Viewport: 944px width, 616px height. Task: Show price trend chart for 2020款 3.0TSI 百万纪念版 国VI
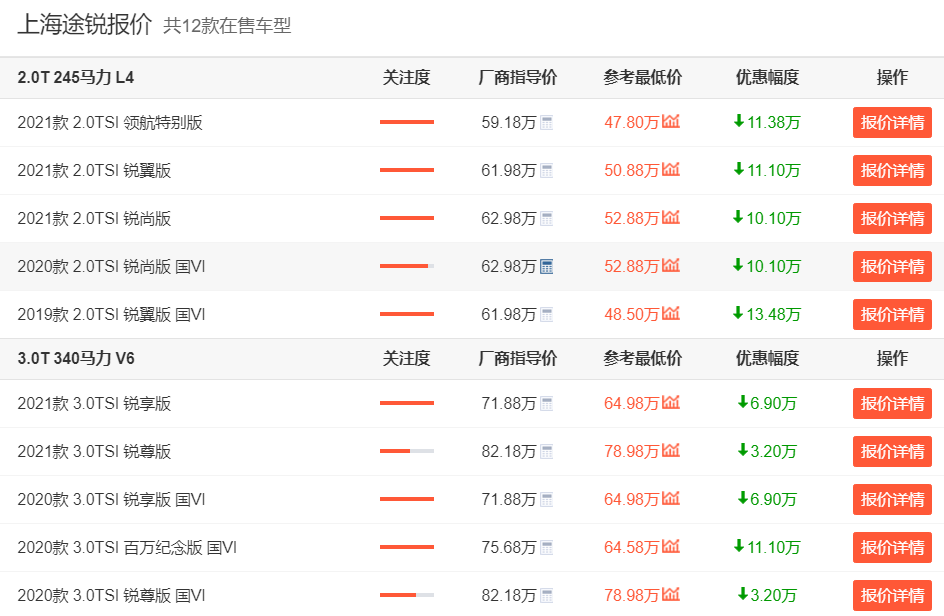671,547
